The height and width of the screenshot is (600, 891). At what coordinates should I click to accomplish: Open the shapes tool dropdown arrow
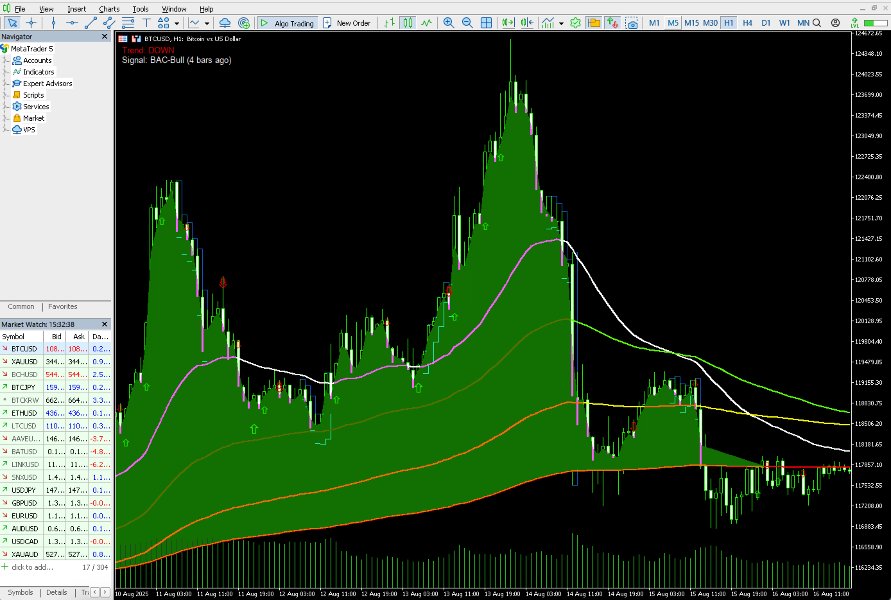click(x=177, y=23)
